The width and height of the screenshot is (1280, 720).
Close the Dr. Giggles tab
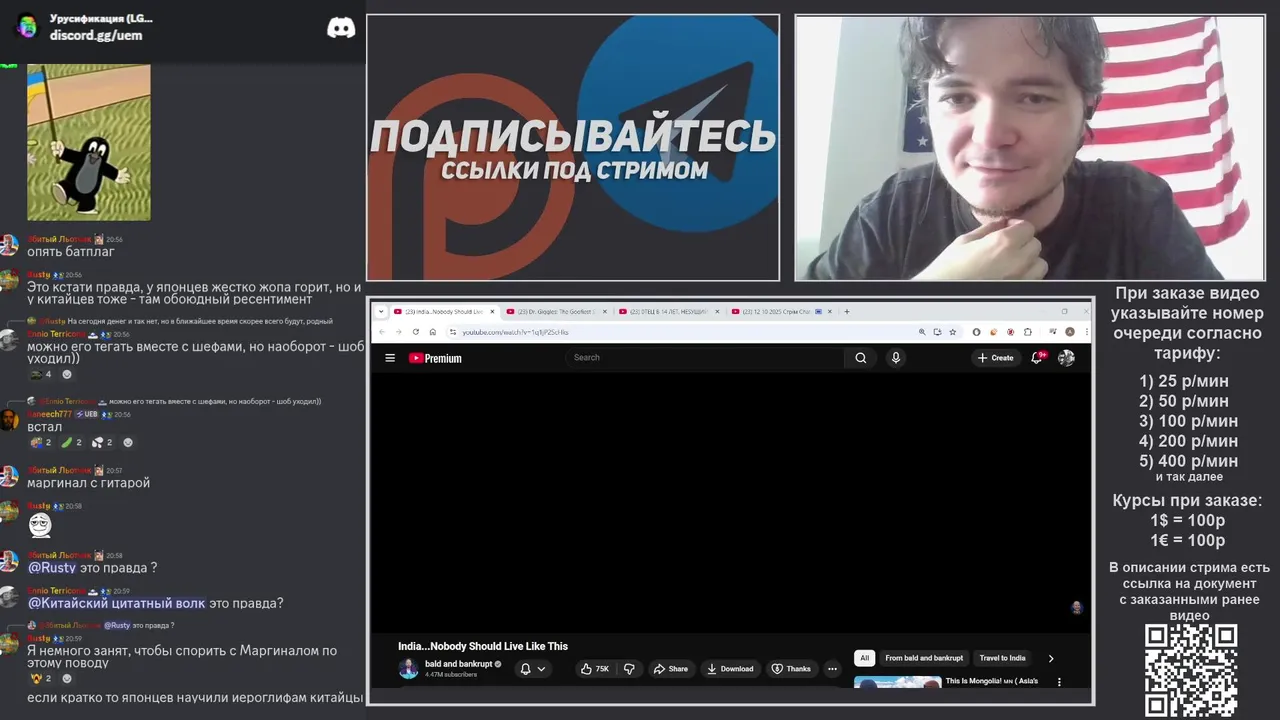click(x=605, y=312)
